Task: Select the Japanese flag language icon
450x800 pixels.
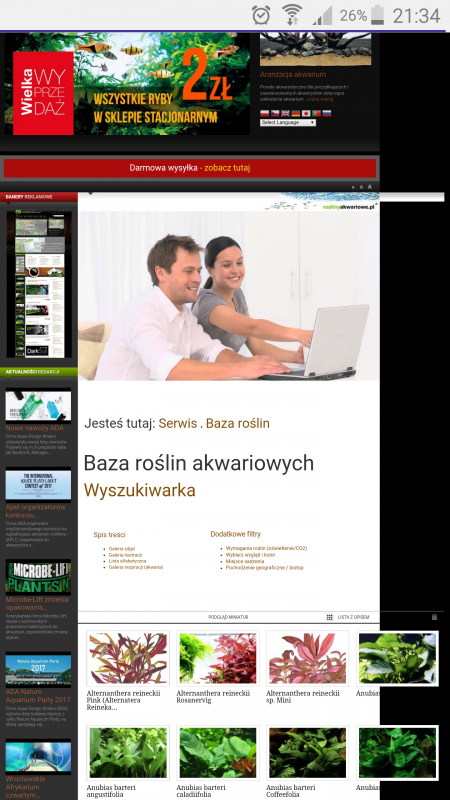Action: coord(306,113)
